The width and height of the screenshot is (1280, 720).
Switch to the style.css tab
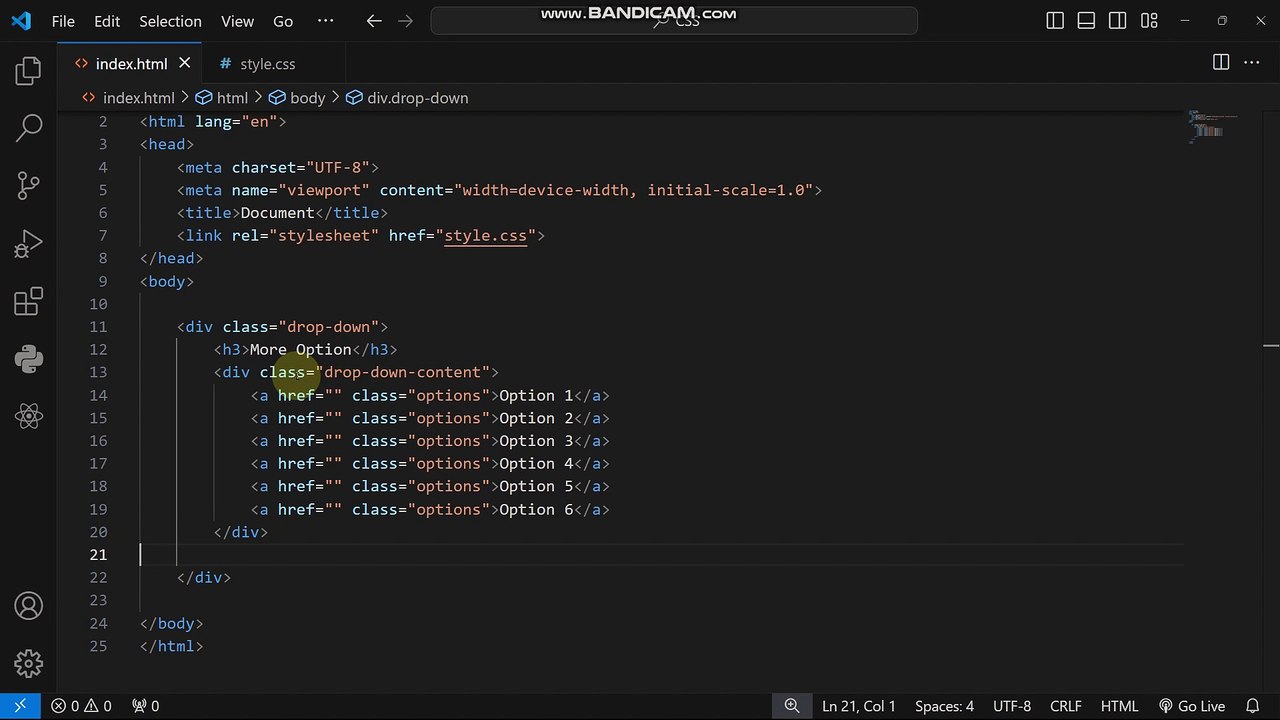[x=267, y=64]
